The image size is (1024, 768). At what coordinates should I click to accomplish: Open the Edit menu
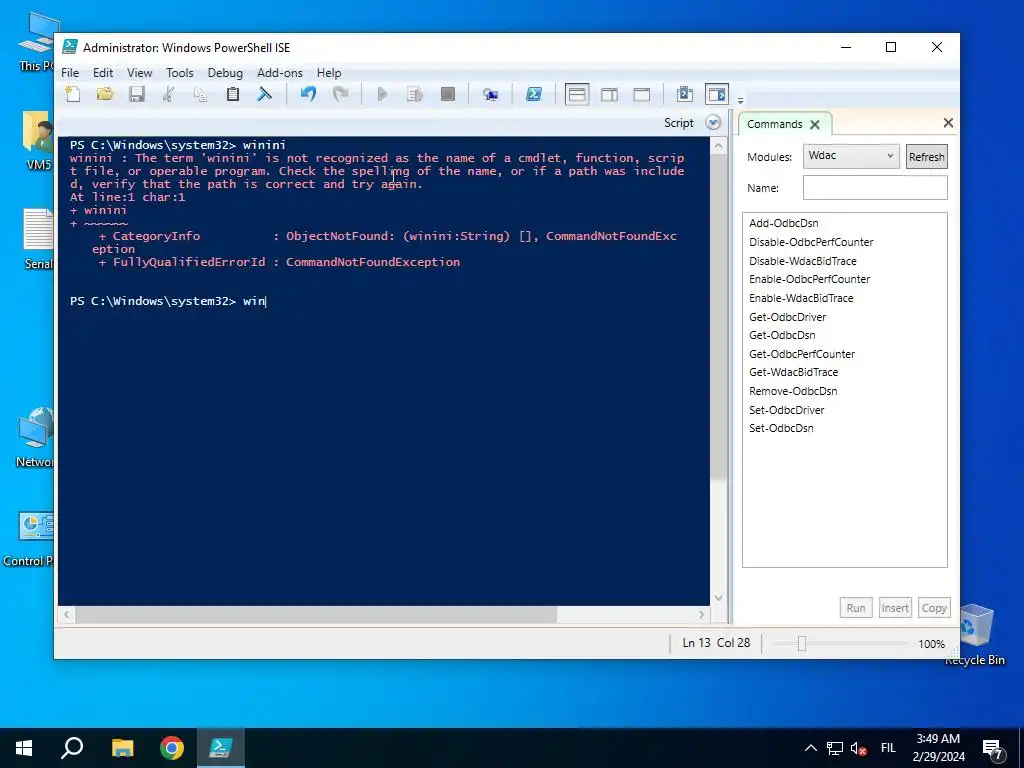pos(103,72)
